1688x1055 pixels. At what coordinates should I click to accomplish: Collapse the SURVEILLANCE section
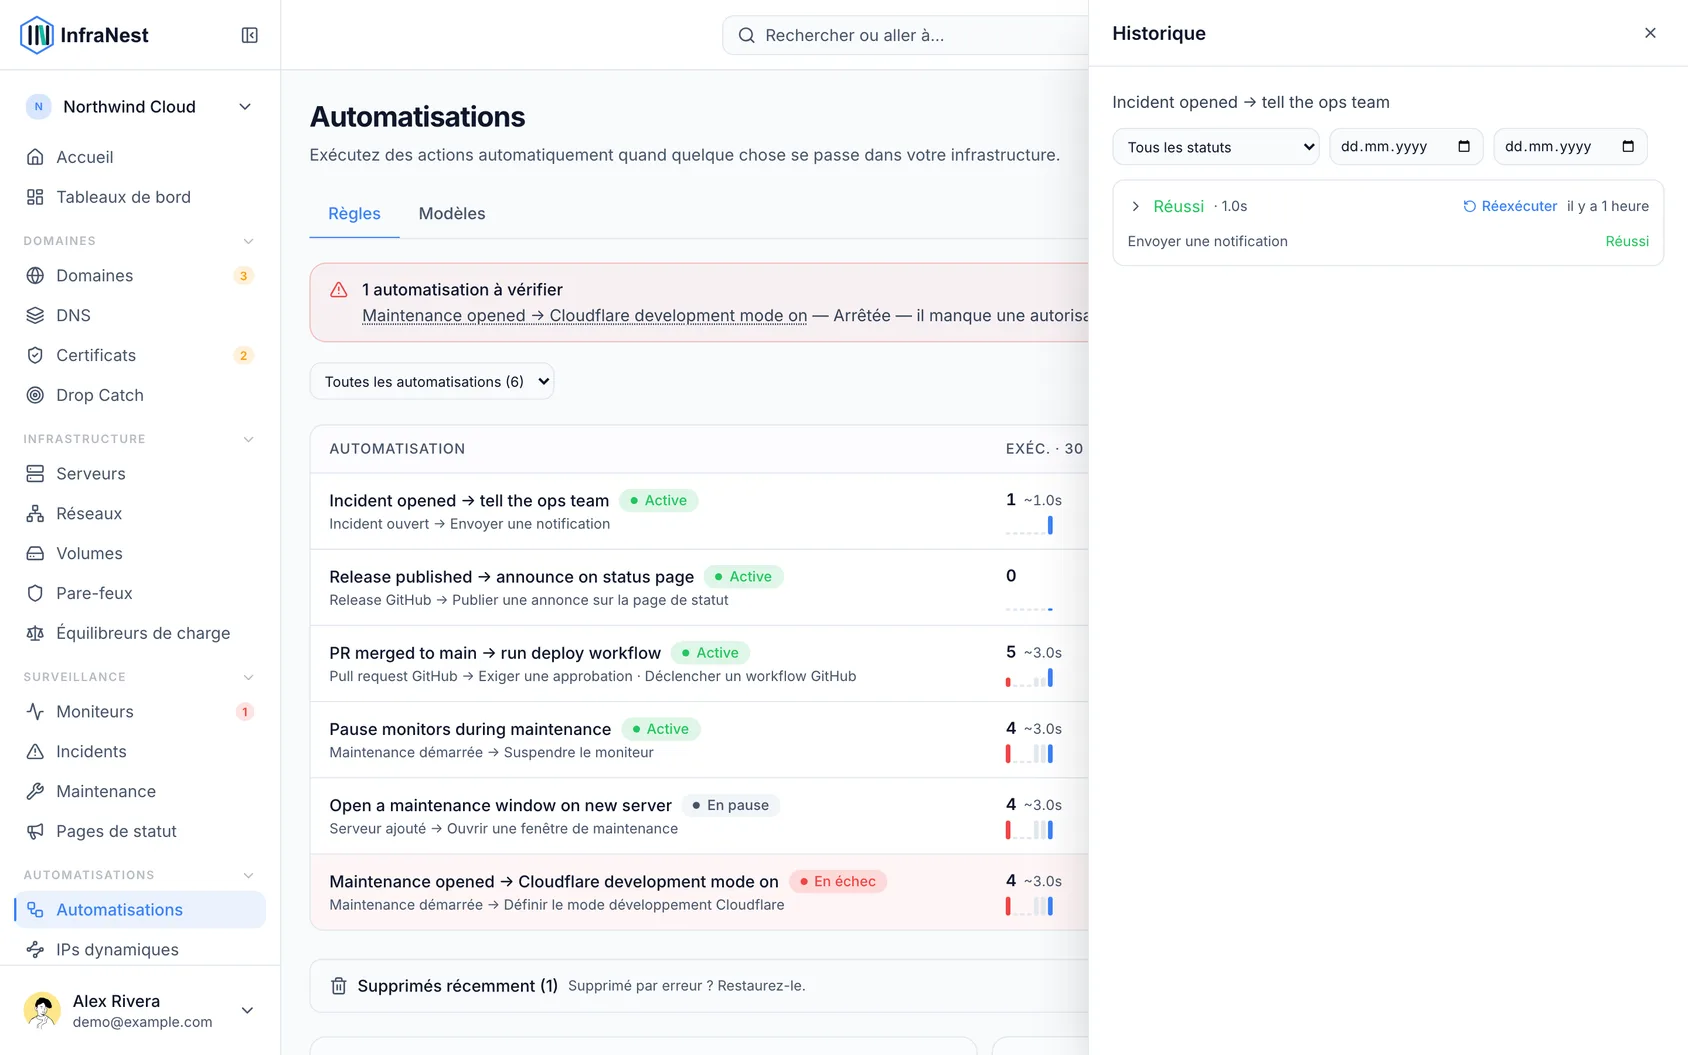click(x=248, y=677)
